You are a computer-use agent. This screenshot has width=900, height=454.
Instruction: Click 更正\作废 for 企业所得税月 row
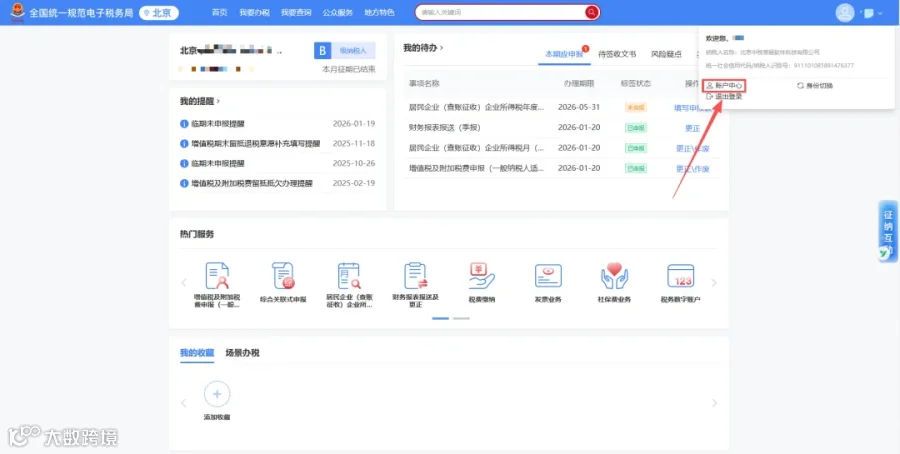click(693, 149)
